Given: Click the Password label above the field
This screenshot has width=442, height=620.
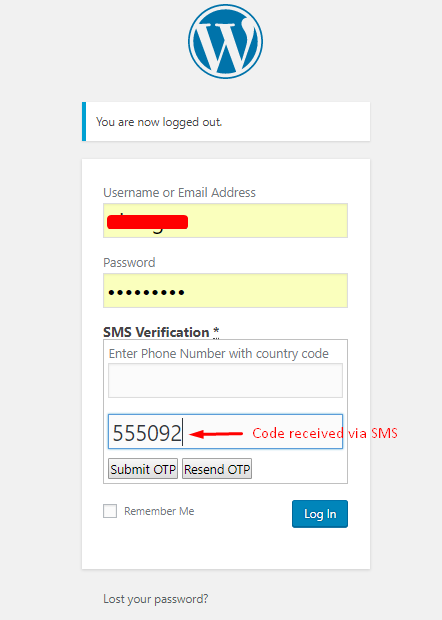Looking at the screenshot, I should (129, 263).
